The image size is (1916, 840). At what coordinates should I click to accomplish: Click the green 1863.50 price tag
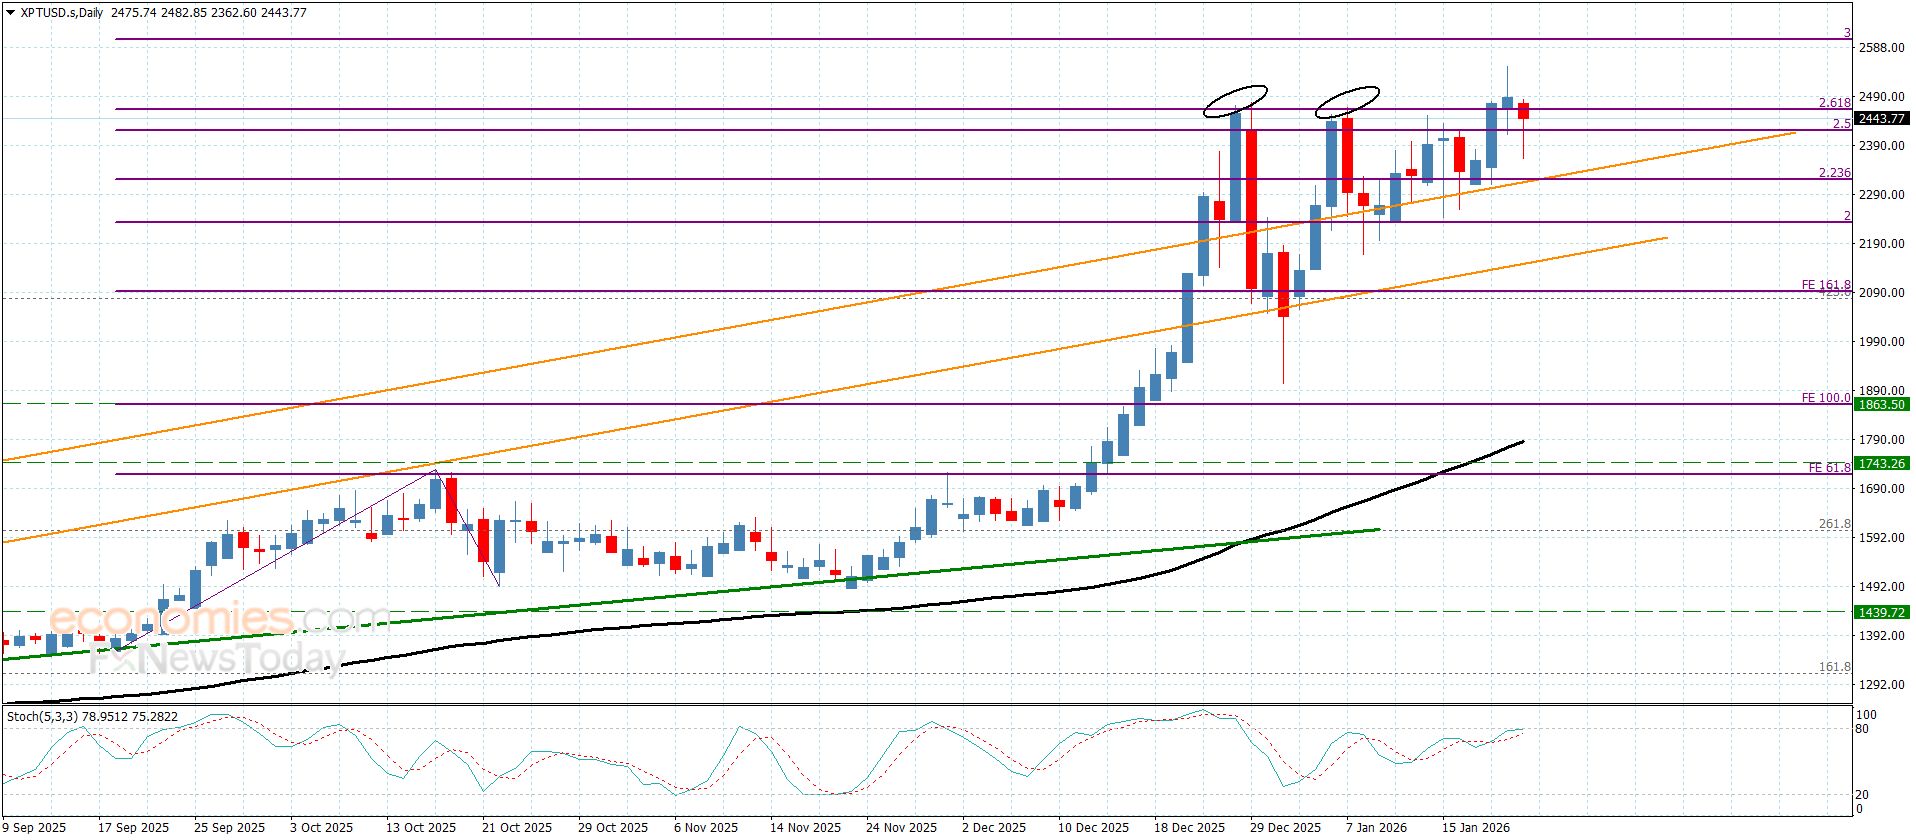click(1880, 404)
